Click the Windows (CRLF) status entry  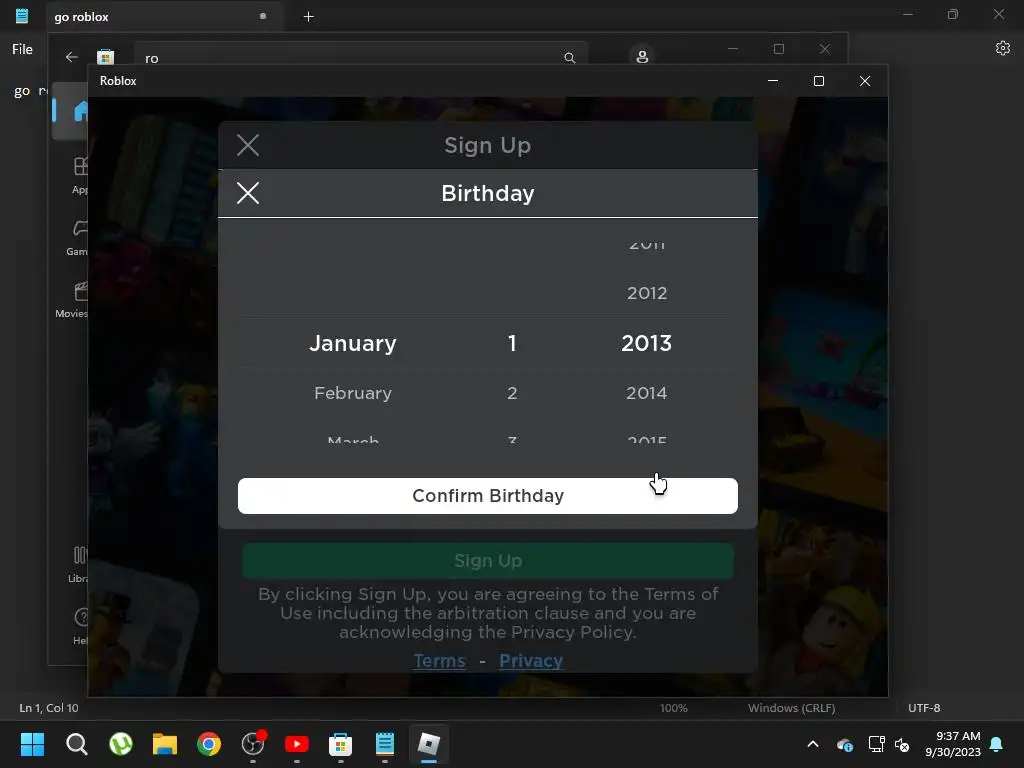pos(792,708)
